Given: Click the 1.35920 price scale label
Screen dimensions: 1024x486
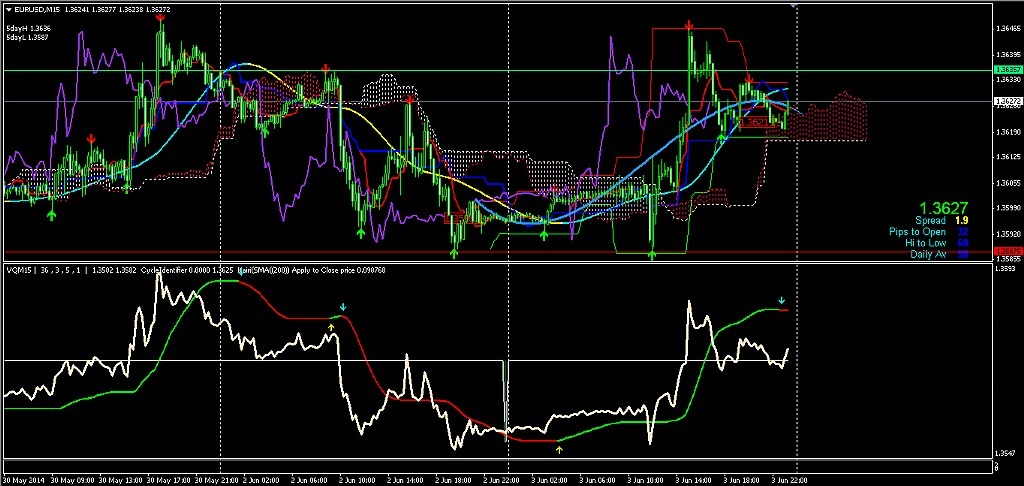Looking at the screenshot, I should (1008, 234).
